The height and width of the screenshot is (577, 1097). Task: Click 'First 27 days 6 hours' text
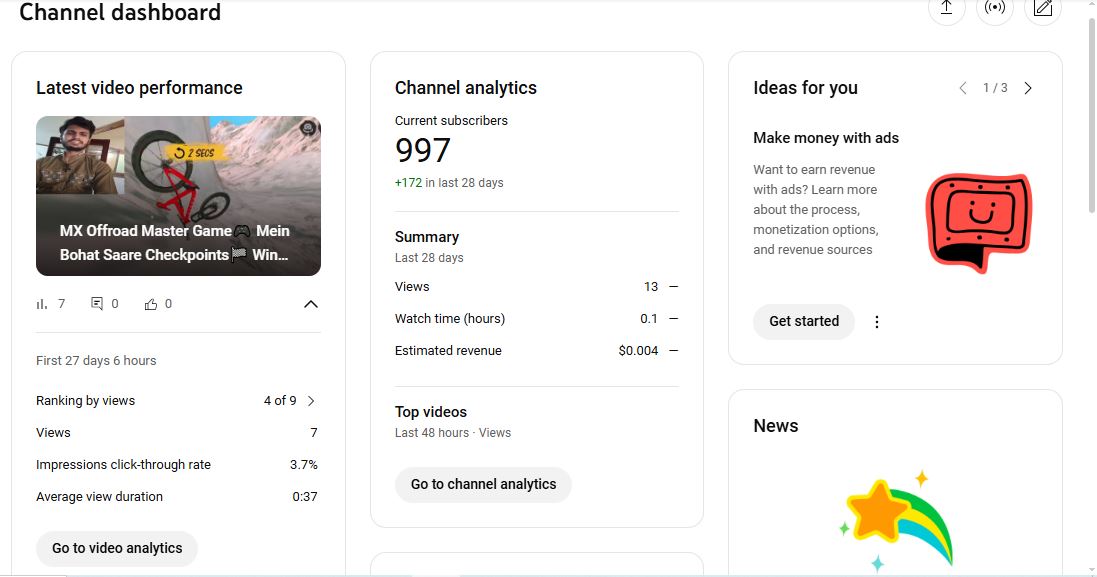point(96,361)
